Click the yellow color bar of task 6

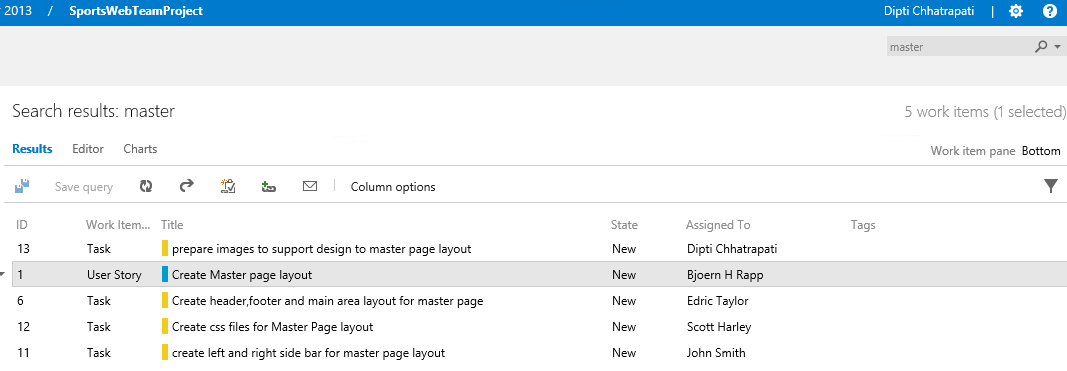click(x=165, y=300)
